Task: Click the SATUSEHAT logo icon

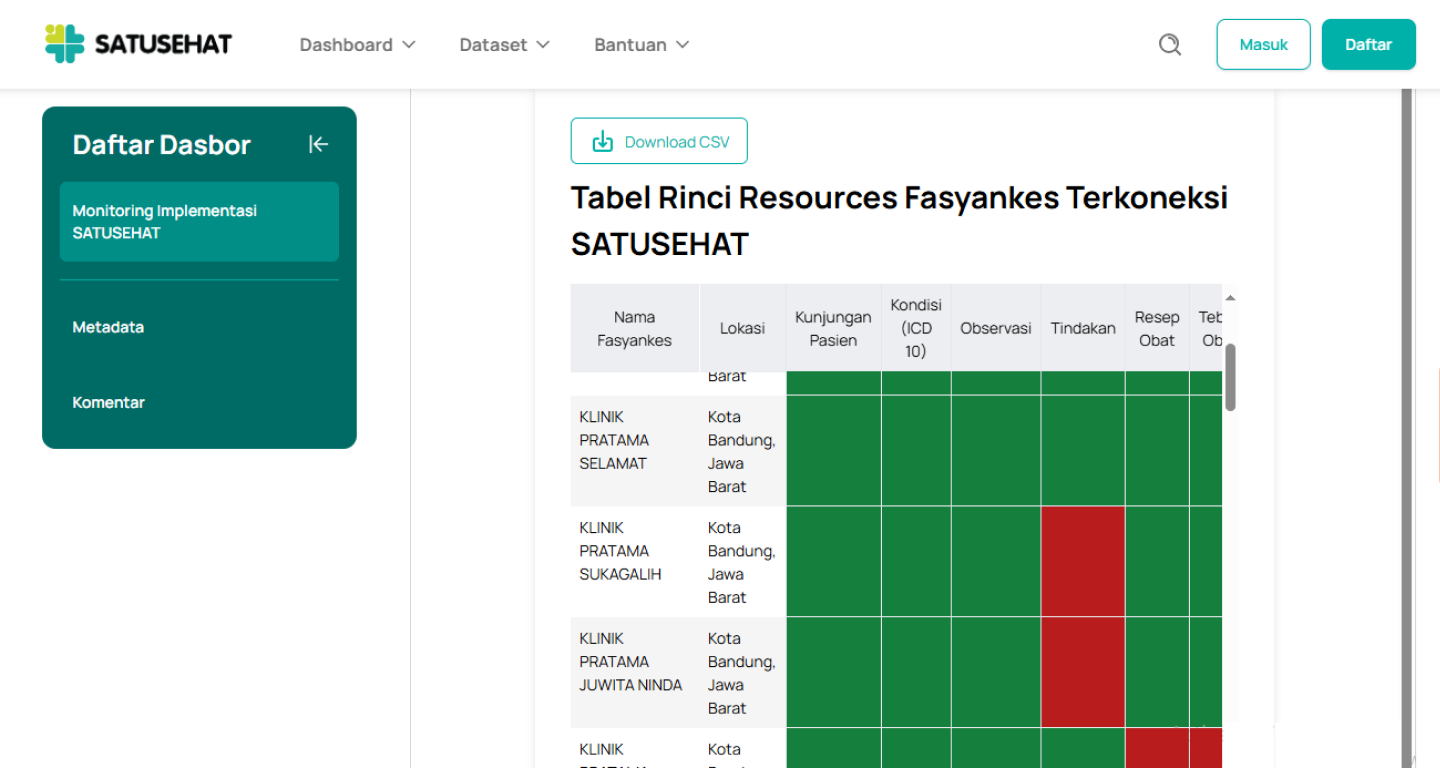Action: click(65, 44)
